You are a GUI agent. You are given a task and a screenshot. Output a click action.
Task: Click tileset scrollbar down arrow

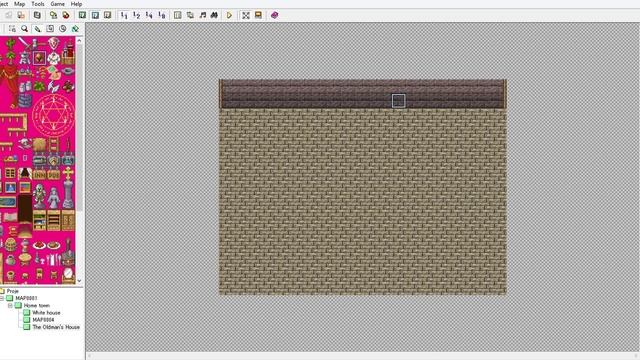79,281
